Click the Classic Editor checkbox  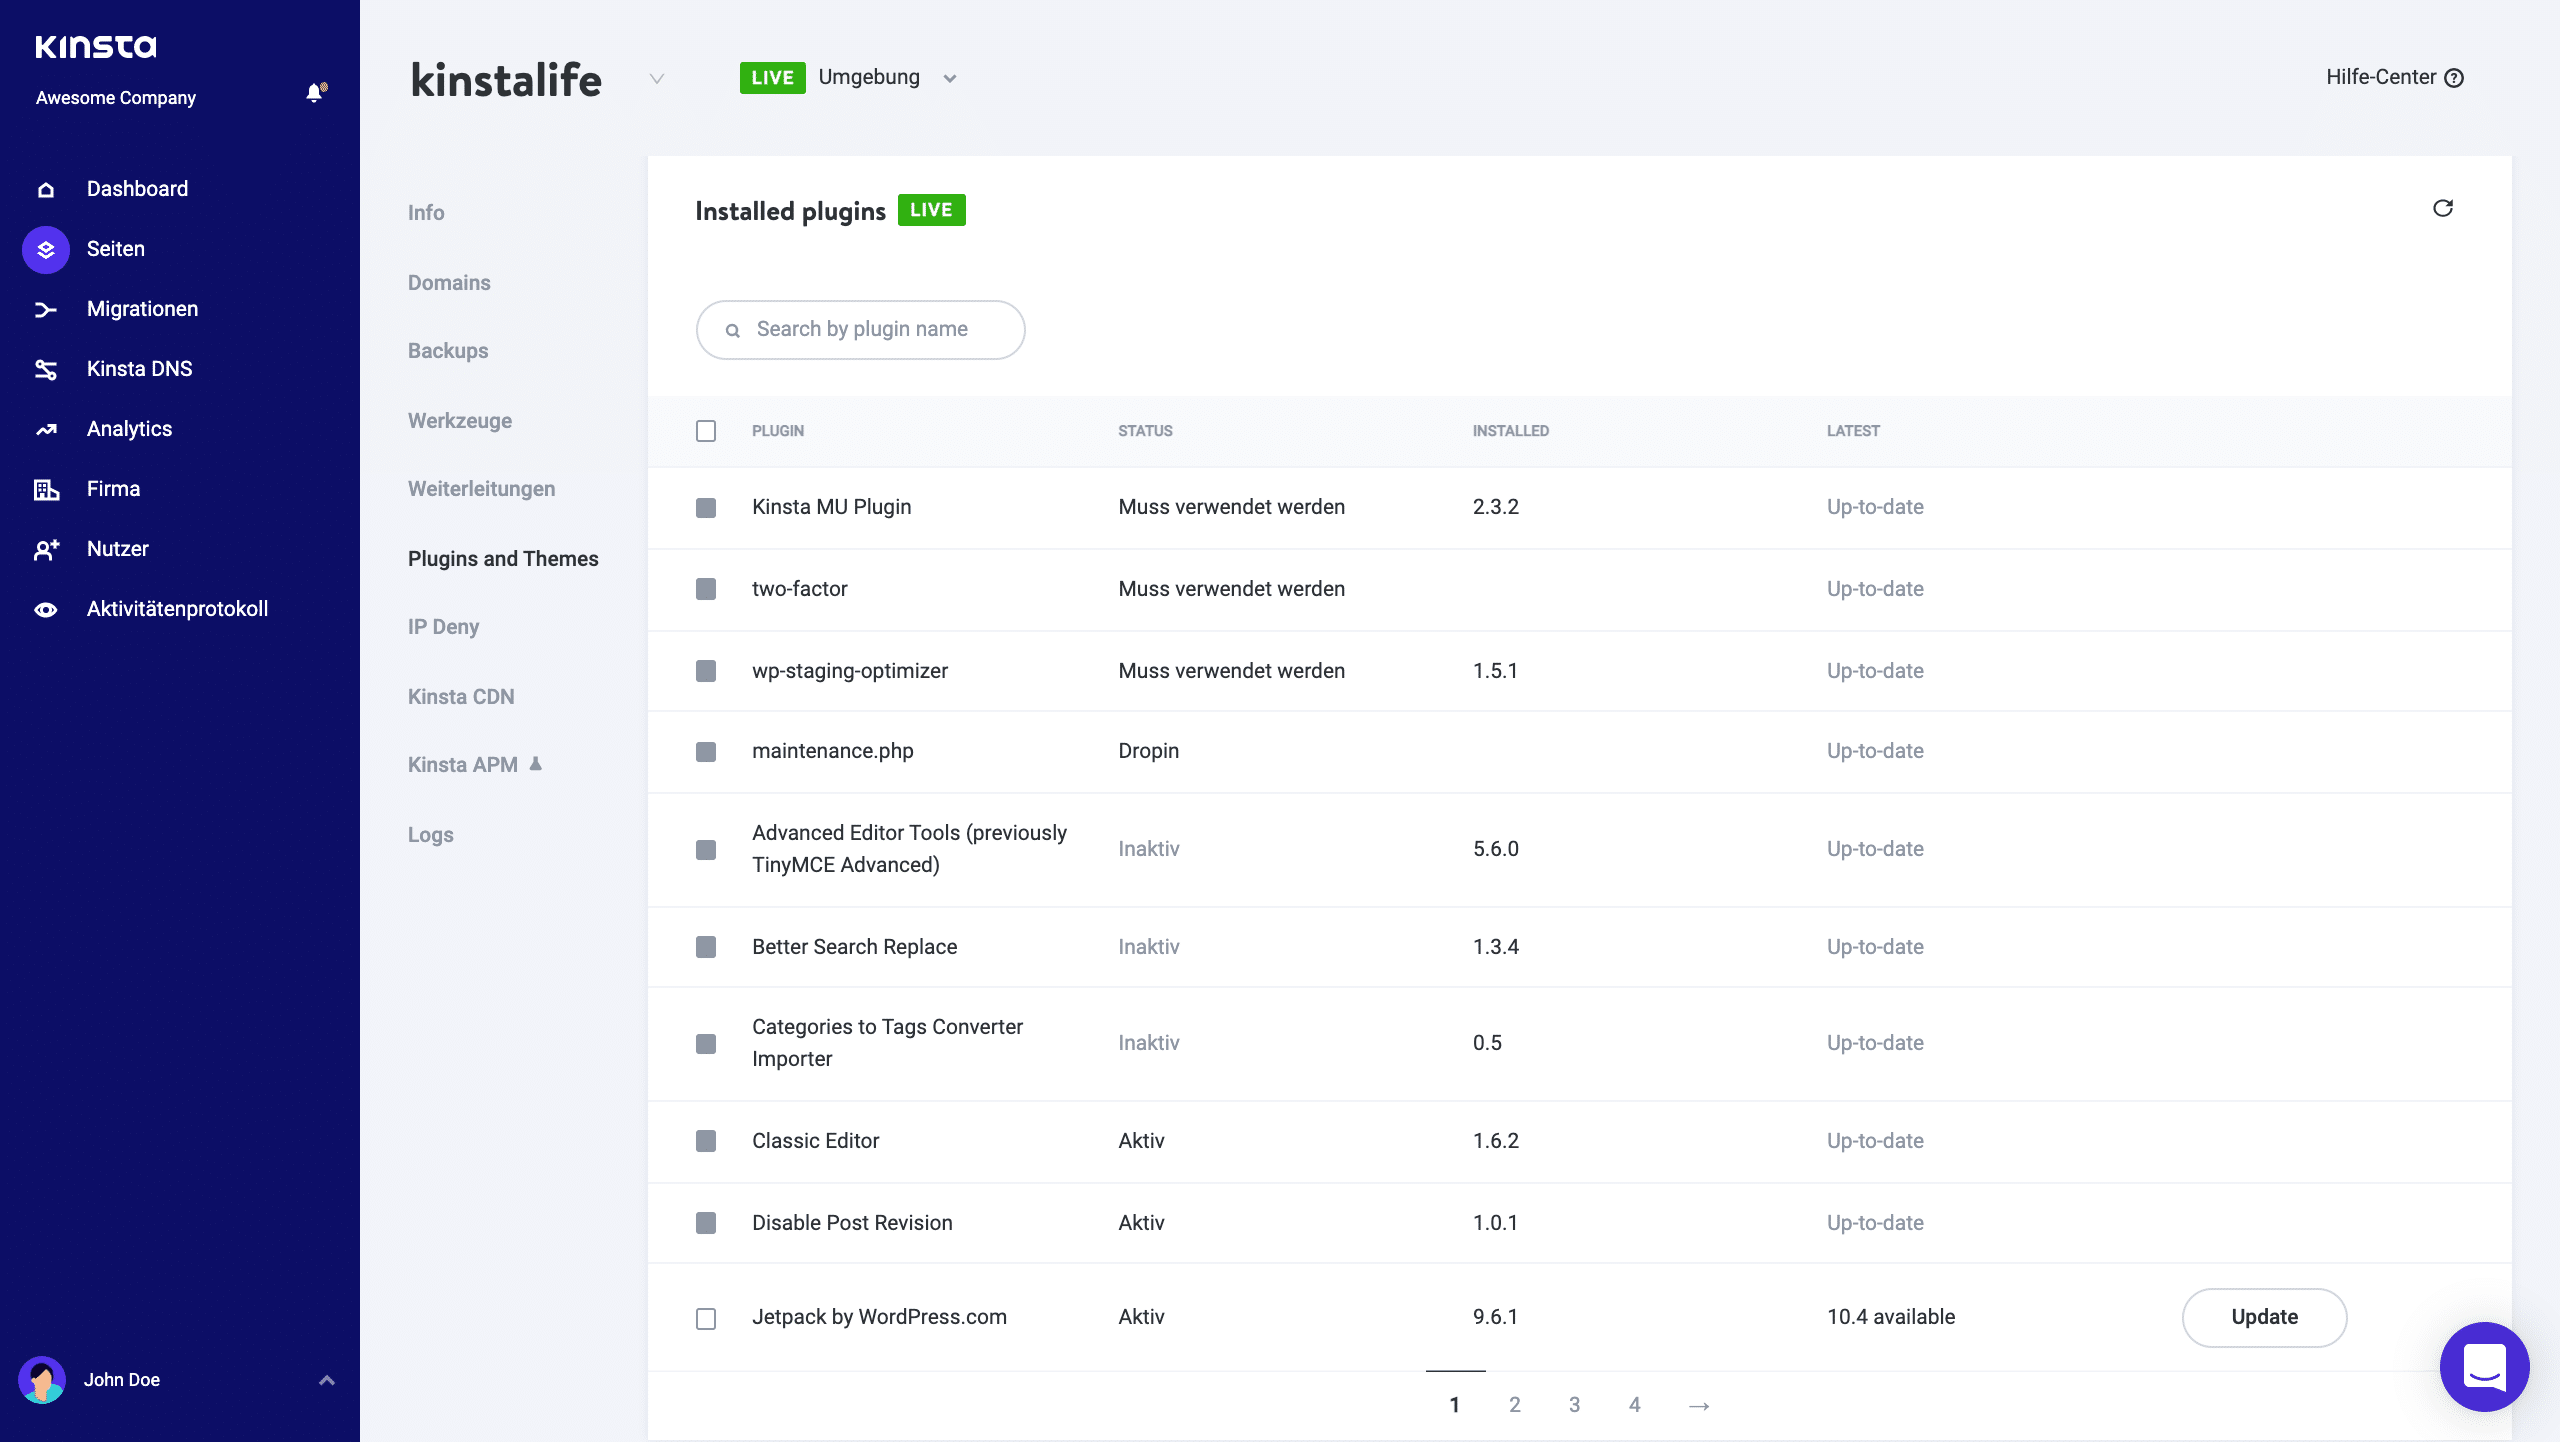(706, 1141)
